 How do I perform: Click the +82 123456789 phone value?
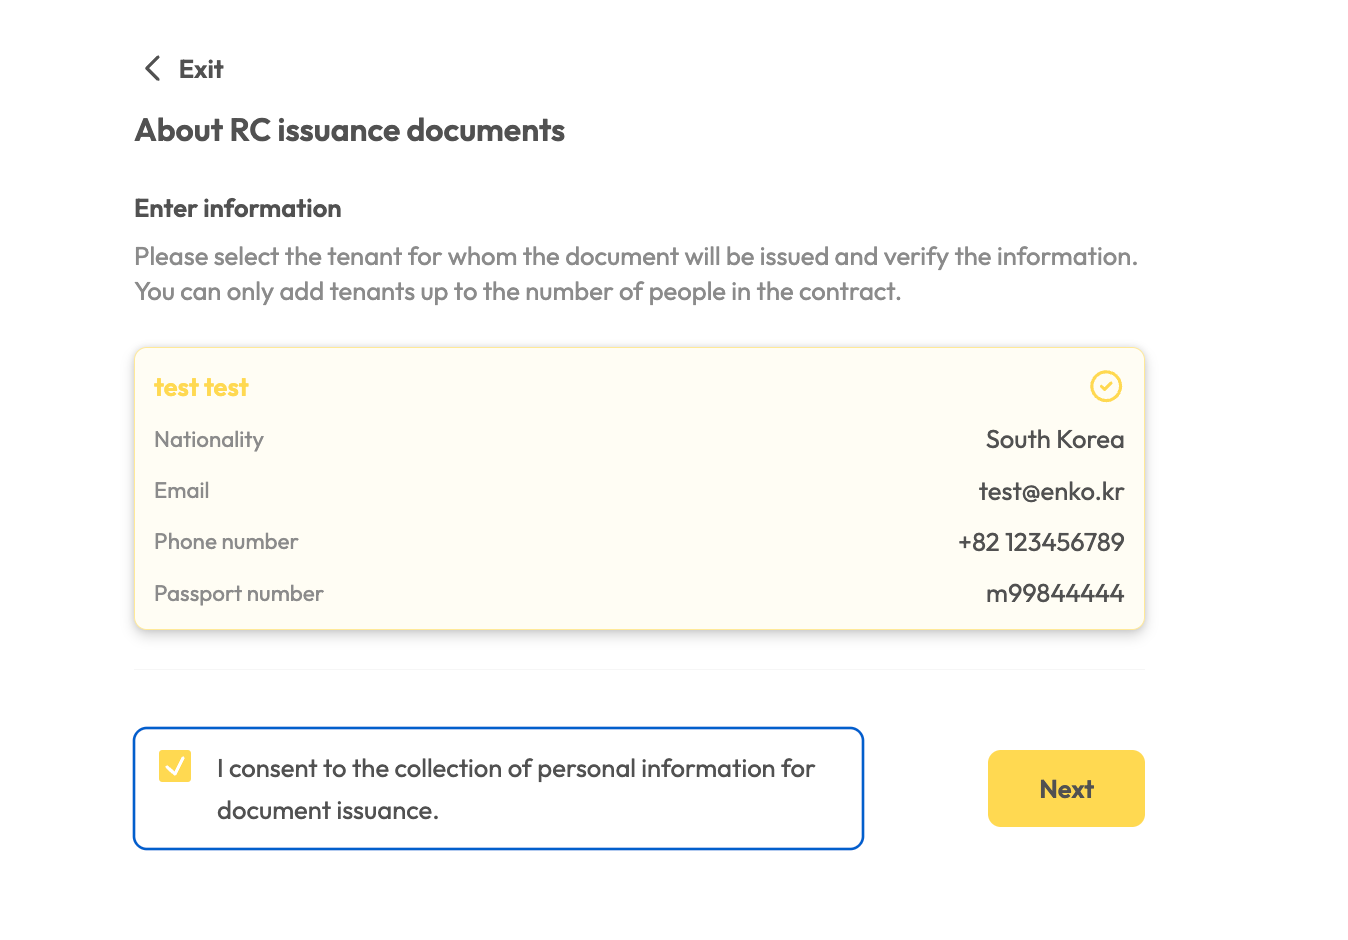tap(1040, 543)
